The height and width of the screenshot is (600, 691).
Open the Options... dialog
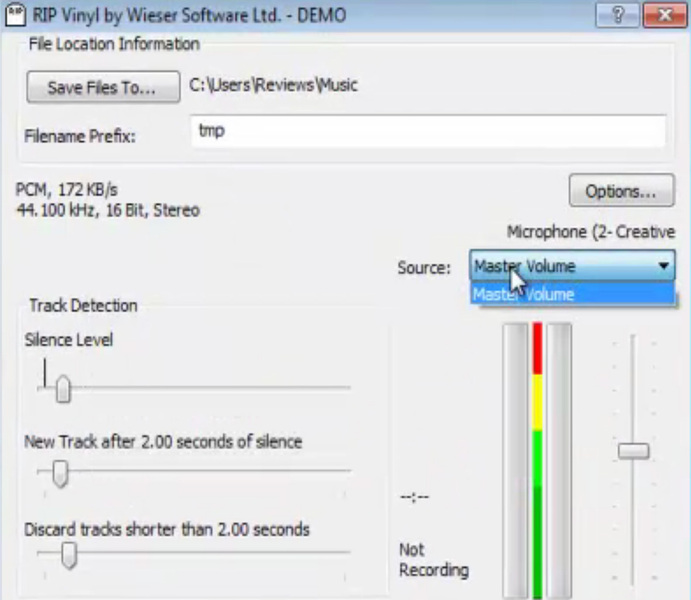[x=621, y=191]
